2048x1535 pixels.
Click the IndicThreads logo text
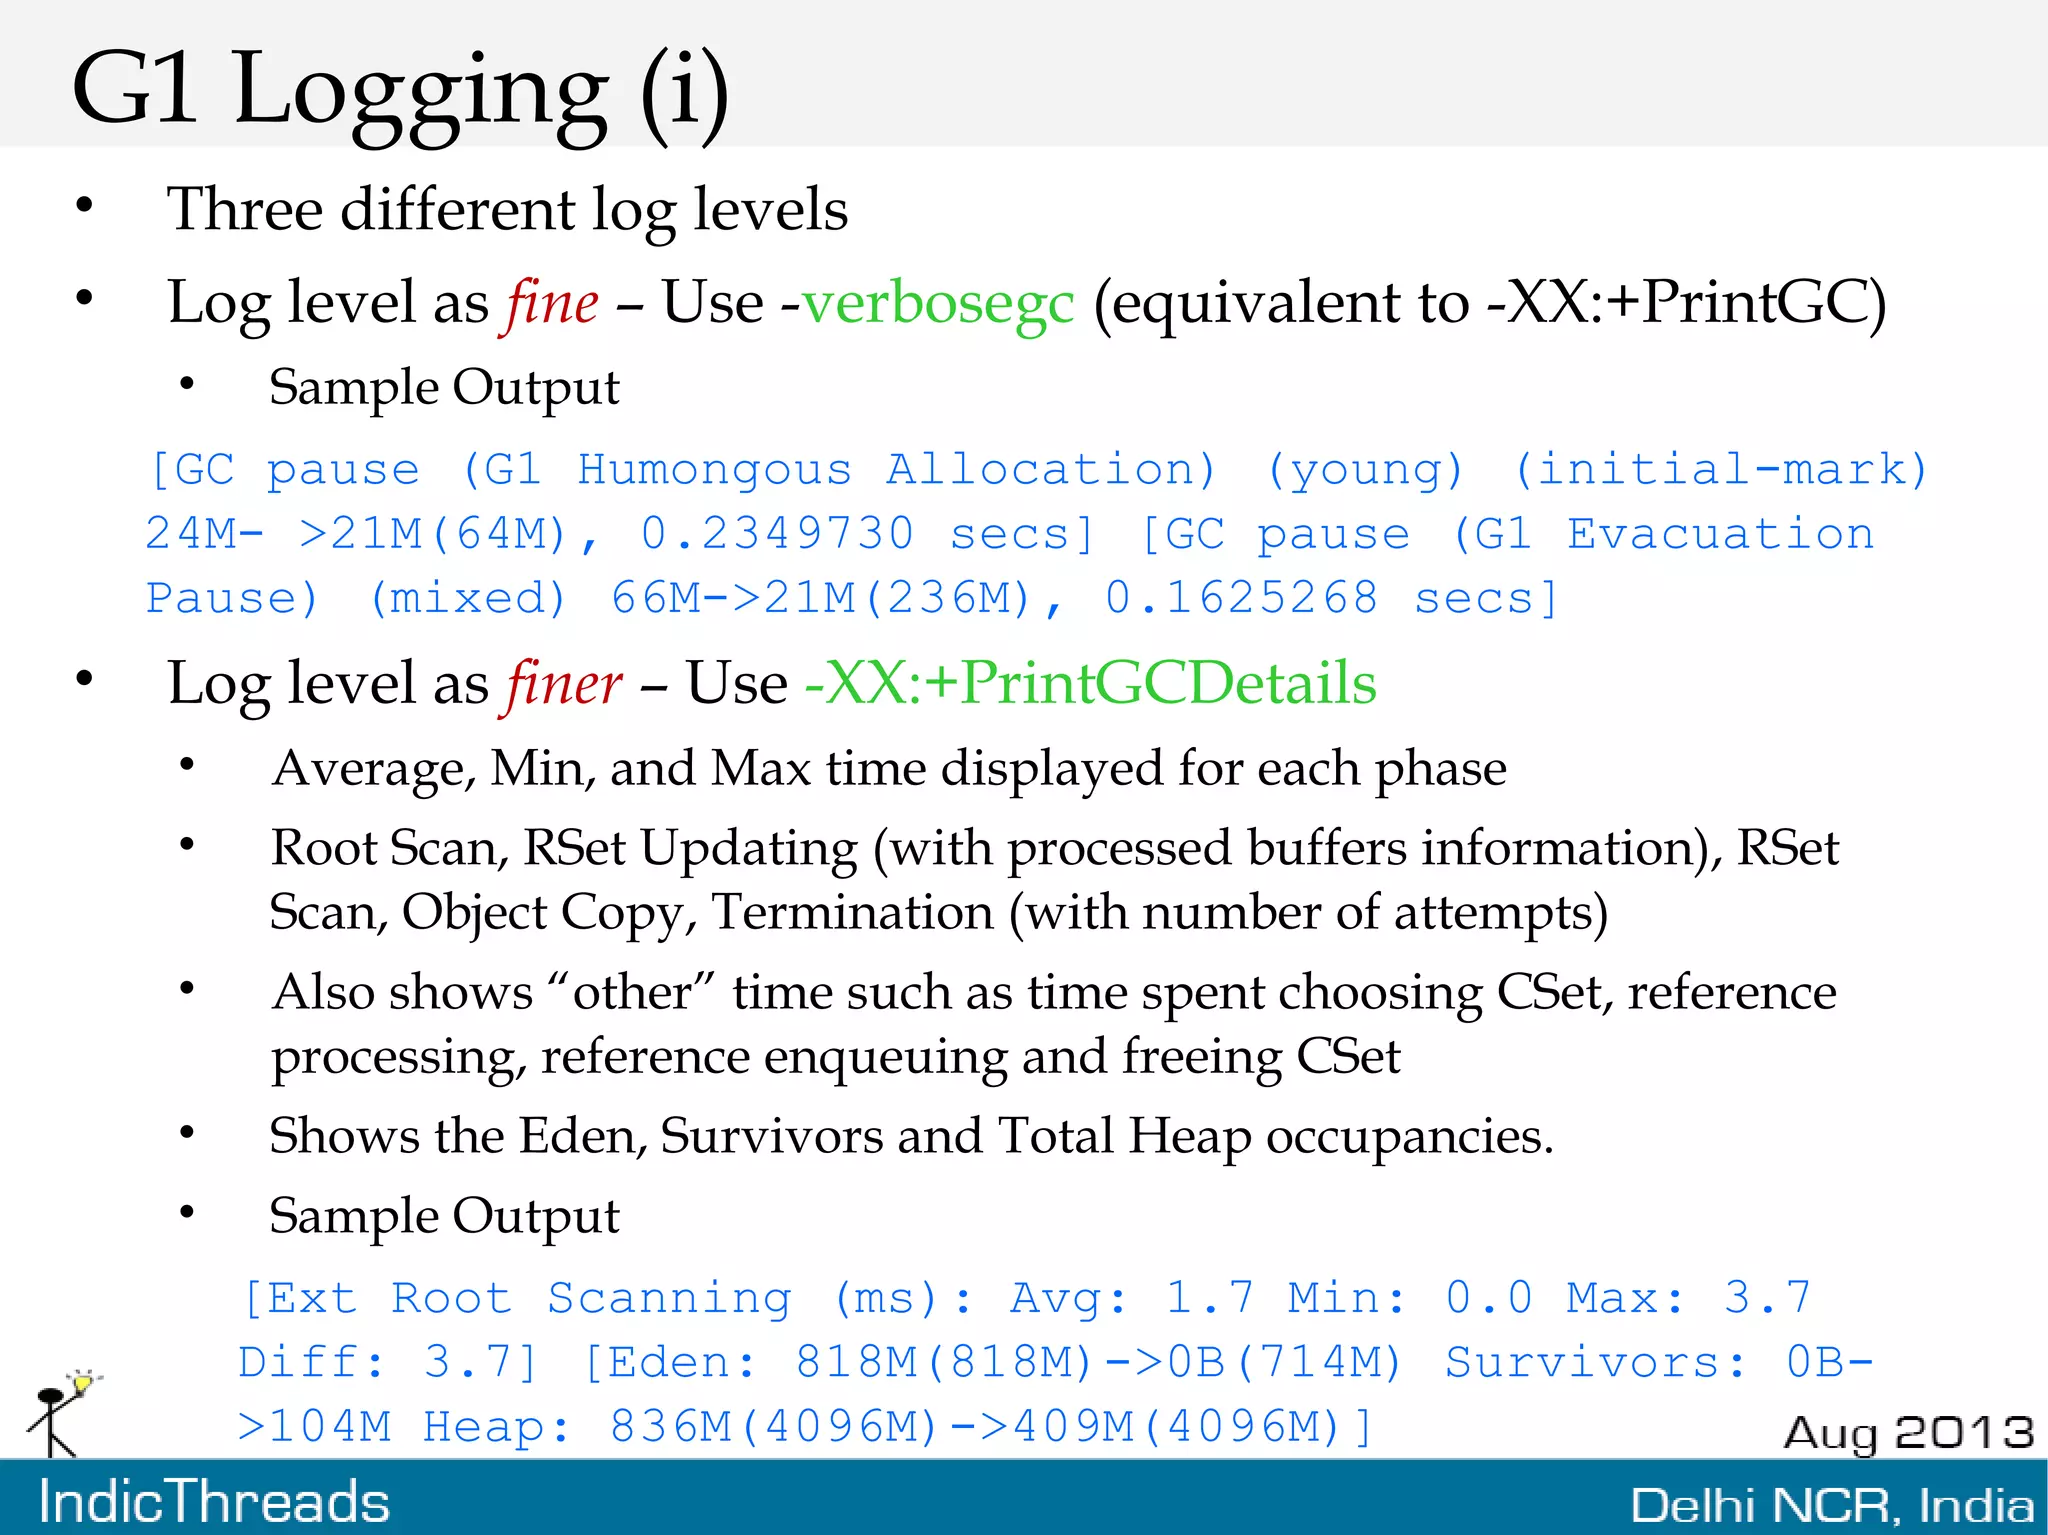[x=214, y=1501]
